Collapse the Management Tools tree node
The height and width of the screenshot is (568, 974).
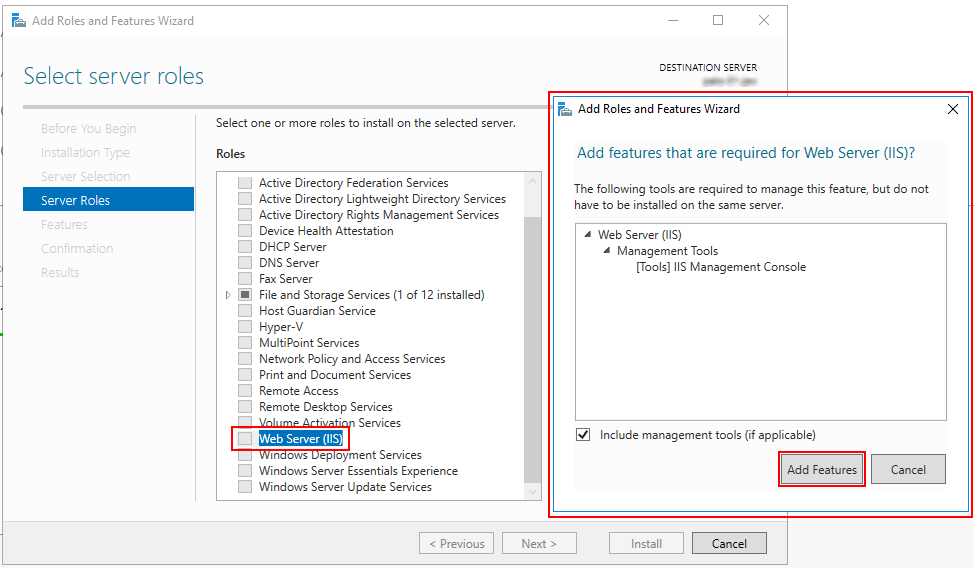[606, 251]
